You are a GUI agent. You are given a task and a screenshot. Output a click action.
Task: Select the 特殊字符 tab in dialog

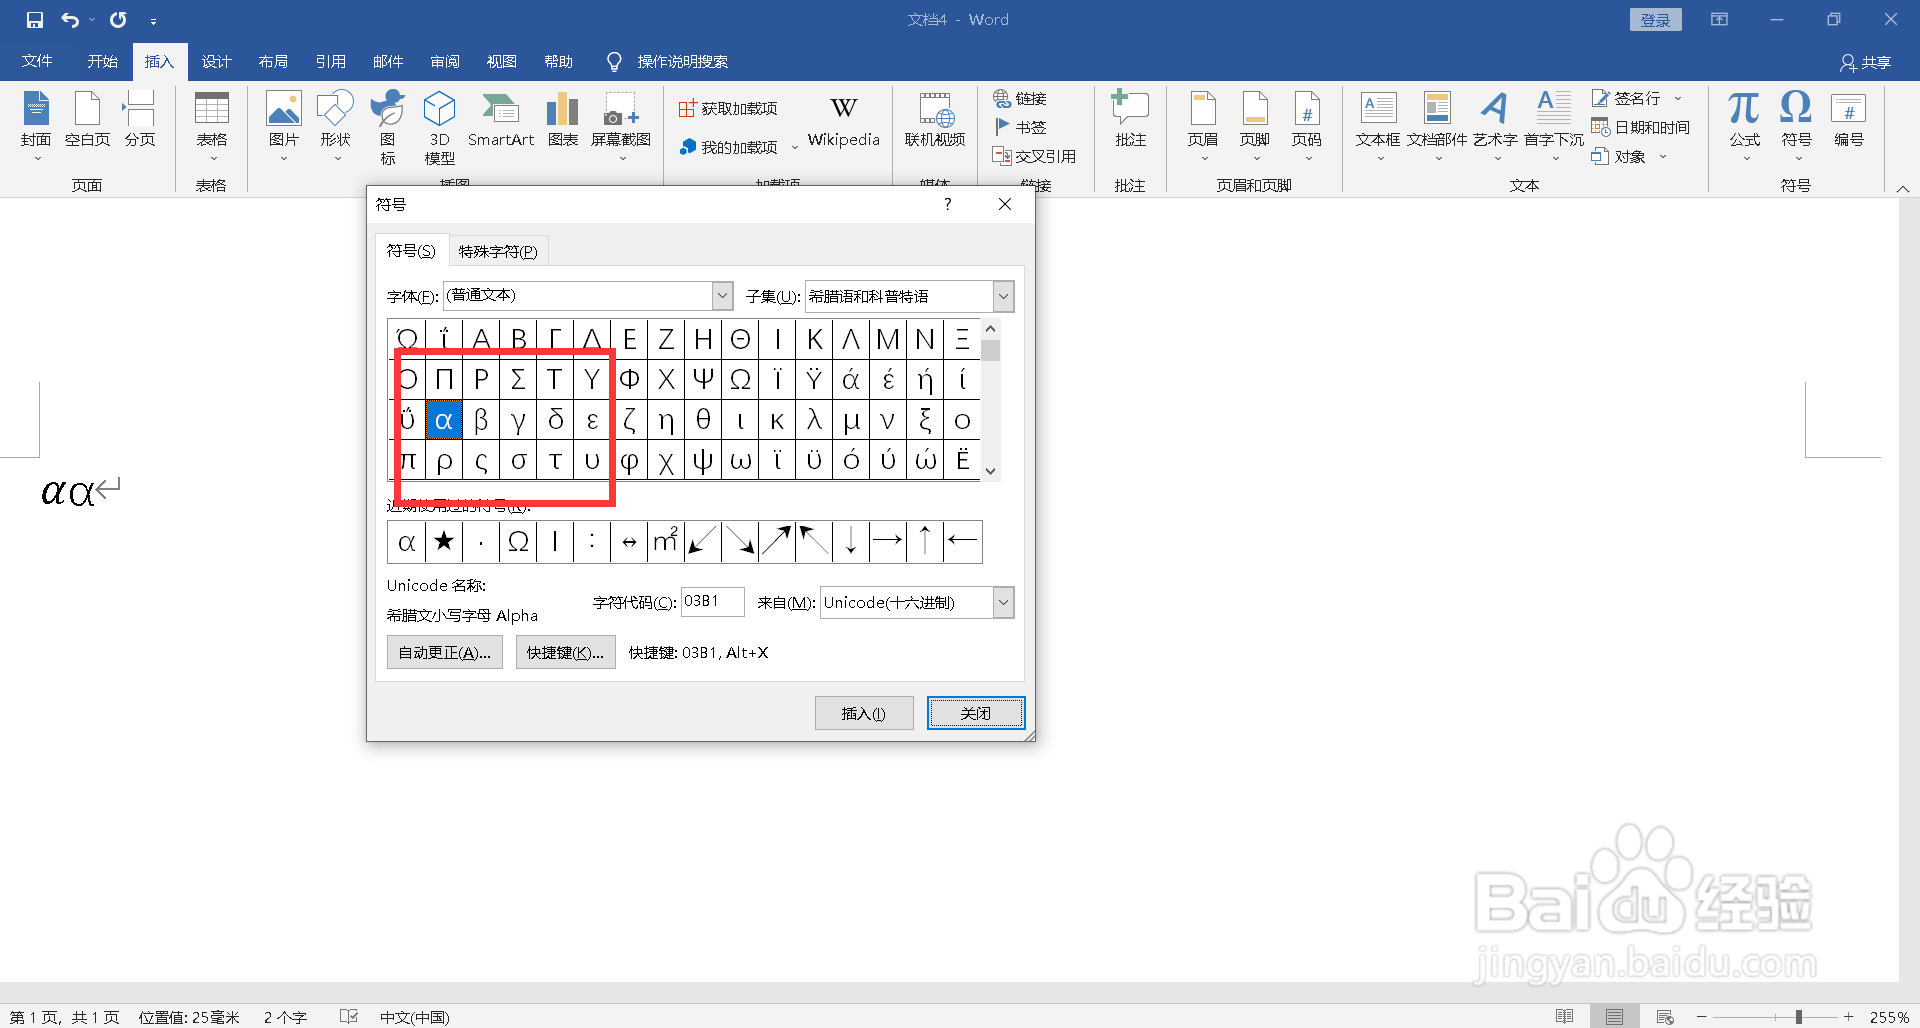pos(498,251)
